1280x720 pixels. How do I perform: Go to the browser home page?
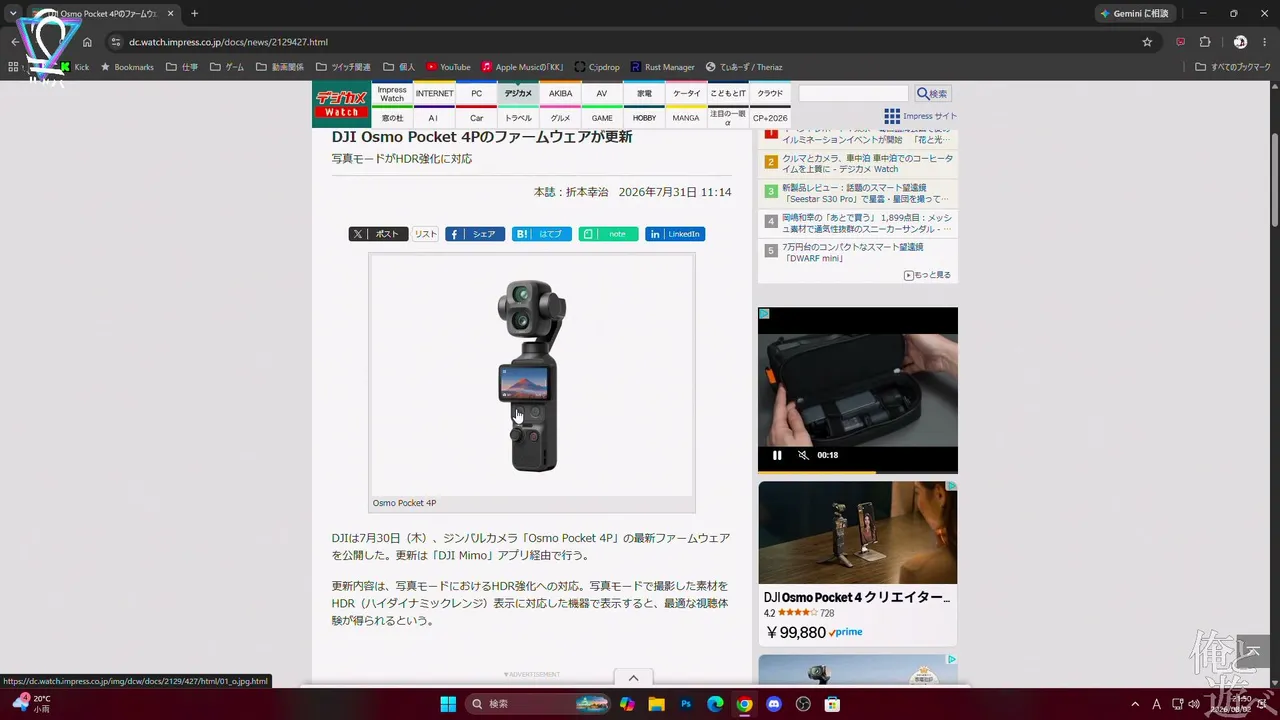point(87,42)
